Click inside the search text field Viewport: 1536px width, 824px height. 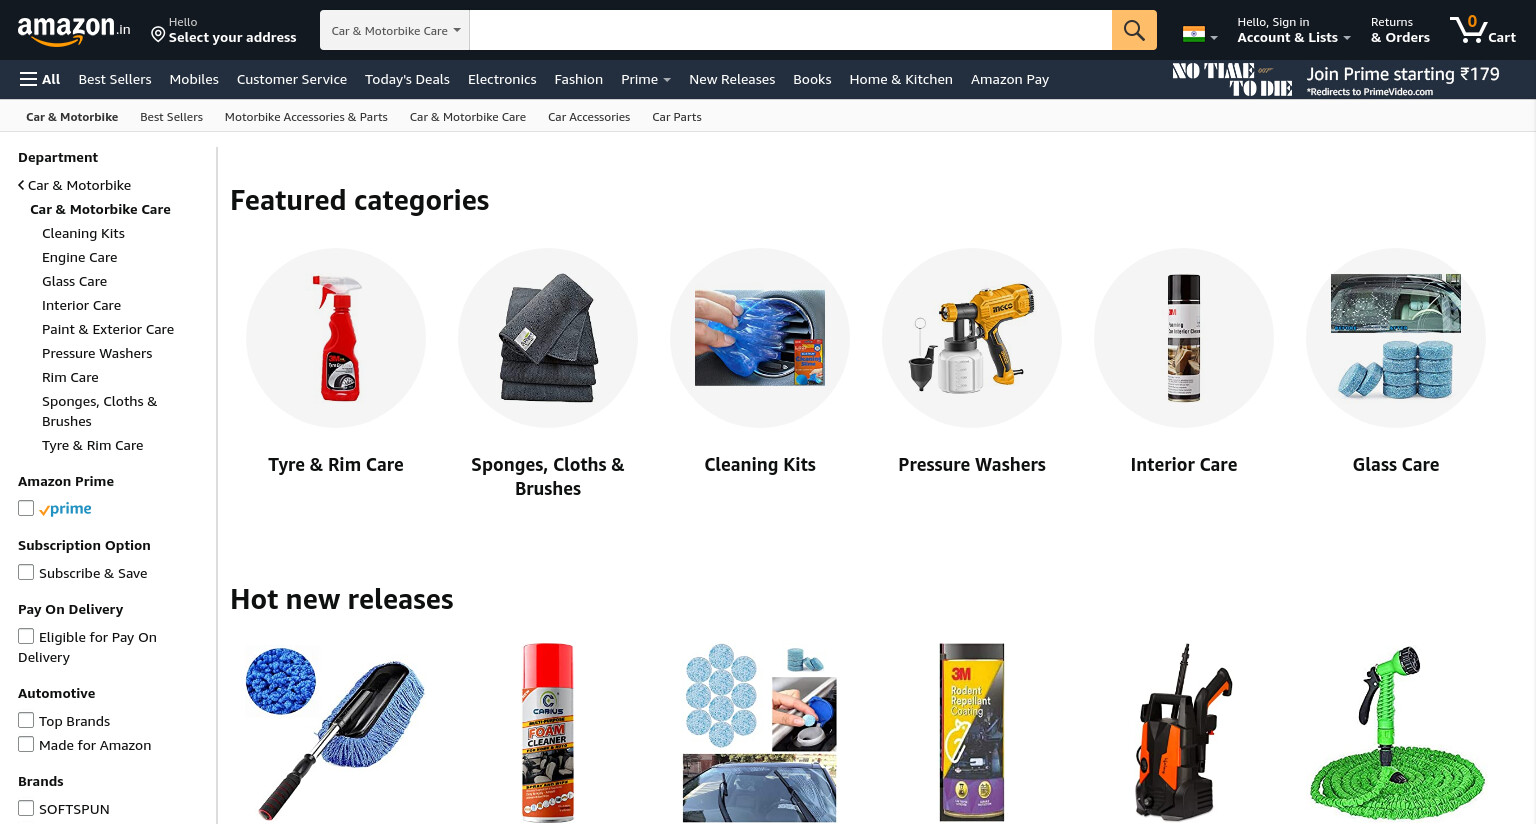pos(791,30)
